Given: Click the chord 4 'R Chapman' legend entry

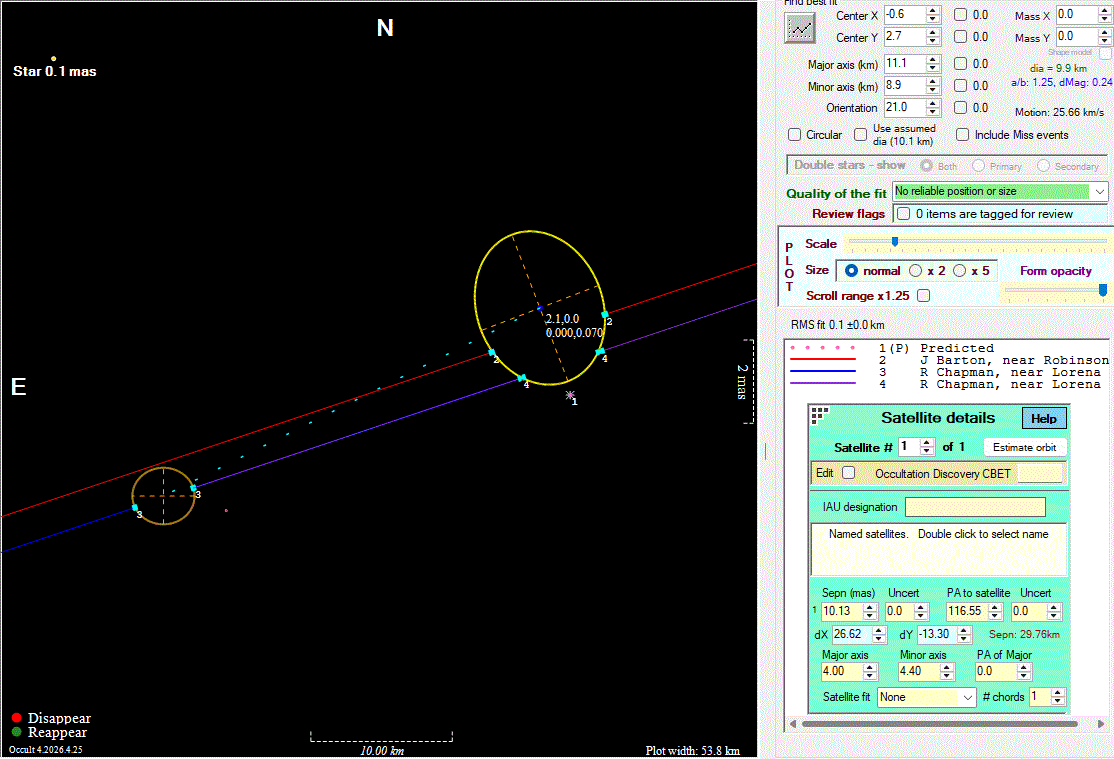Looking at the screenshot, I should point(945,384).
